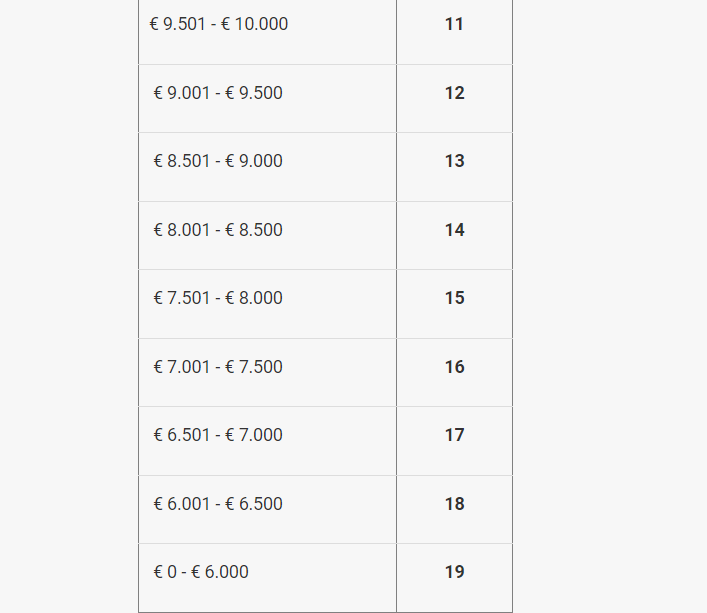Click the bold number 13
The image size is (707, 613).
point(454,161)
